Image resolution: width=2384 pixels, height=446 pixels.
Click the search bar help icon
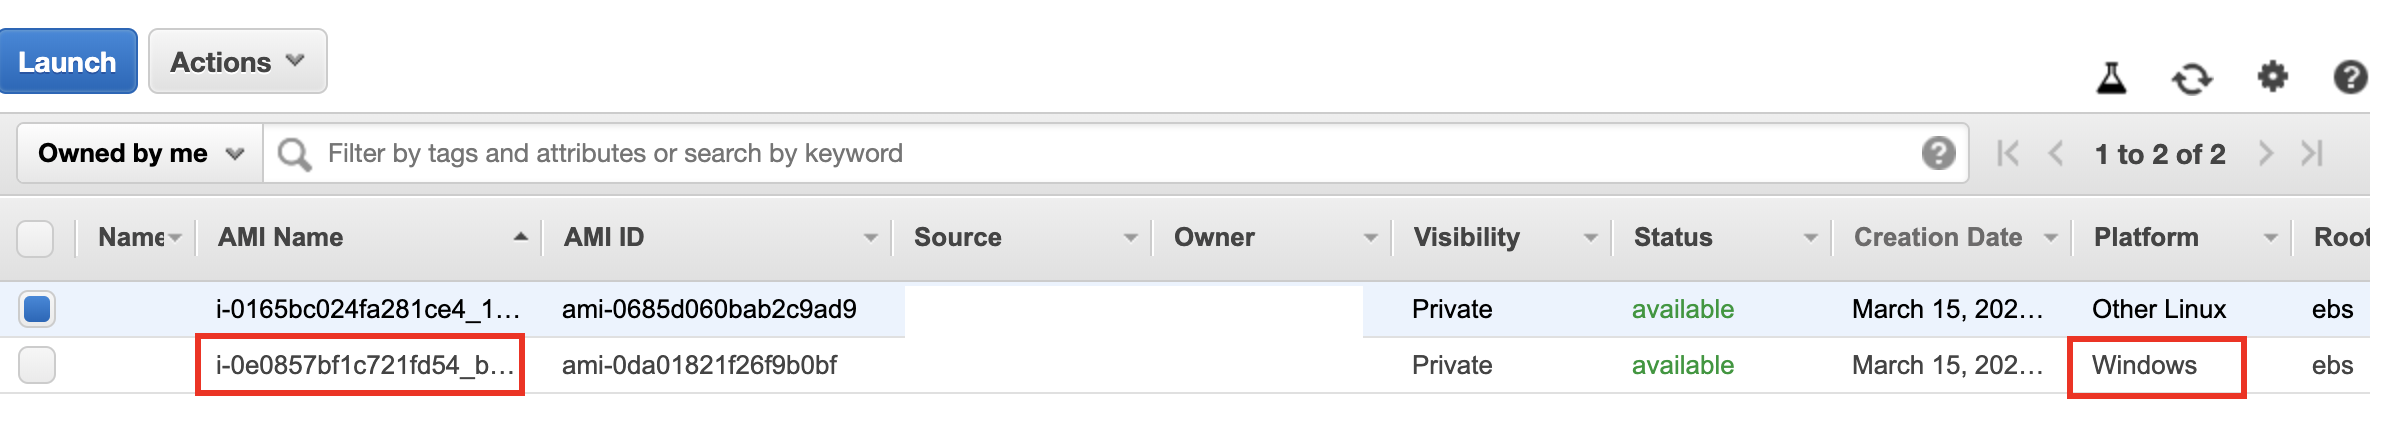[x=1938, y=153]
